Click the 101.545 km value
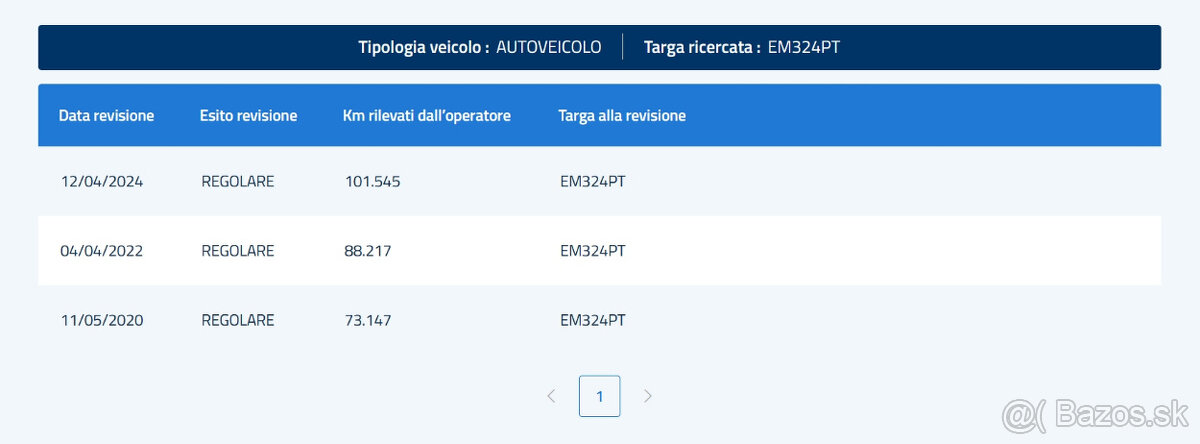The height and width of the screenshot is (444, 1200). (372, 182)
